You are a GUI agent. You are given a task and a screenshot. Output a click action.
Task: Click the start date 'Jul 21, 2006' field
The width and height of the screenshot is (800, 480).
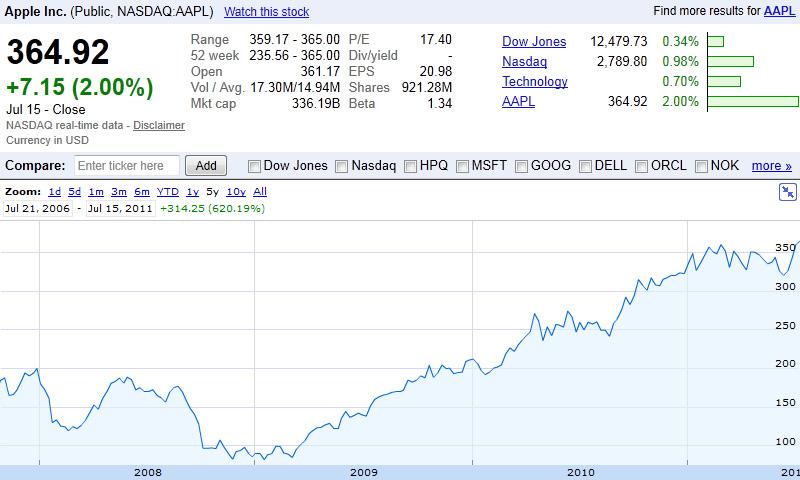click(38, 209)
